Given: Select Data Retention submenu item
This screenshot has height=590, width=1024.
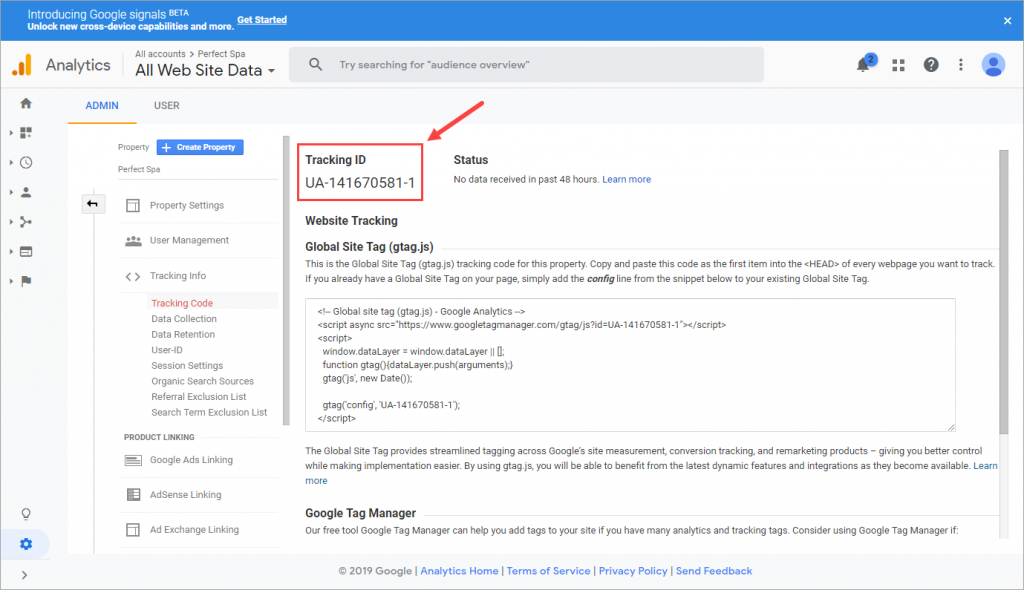Looking at the screenshot, I should tap(183, 335).
